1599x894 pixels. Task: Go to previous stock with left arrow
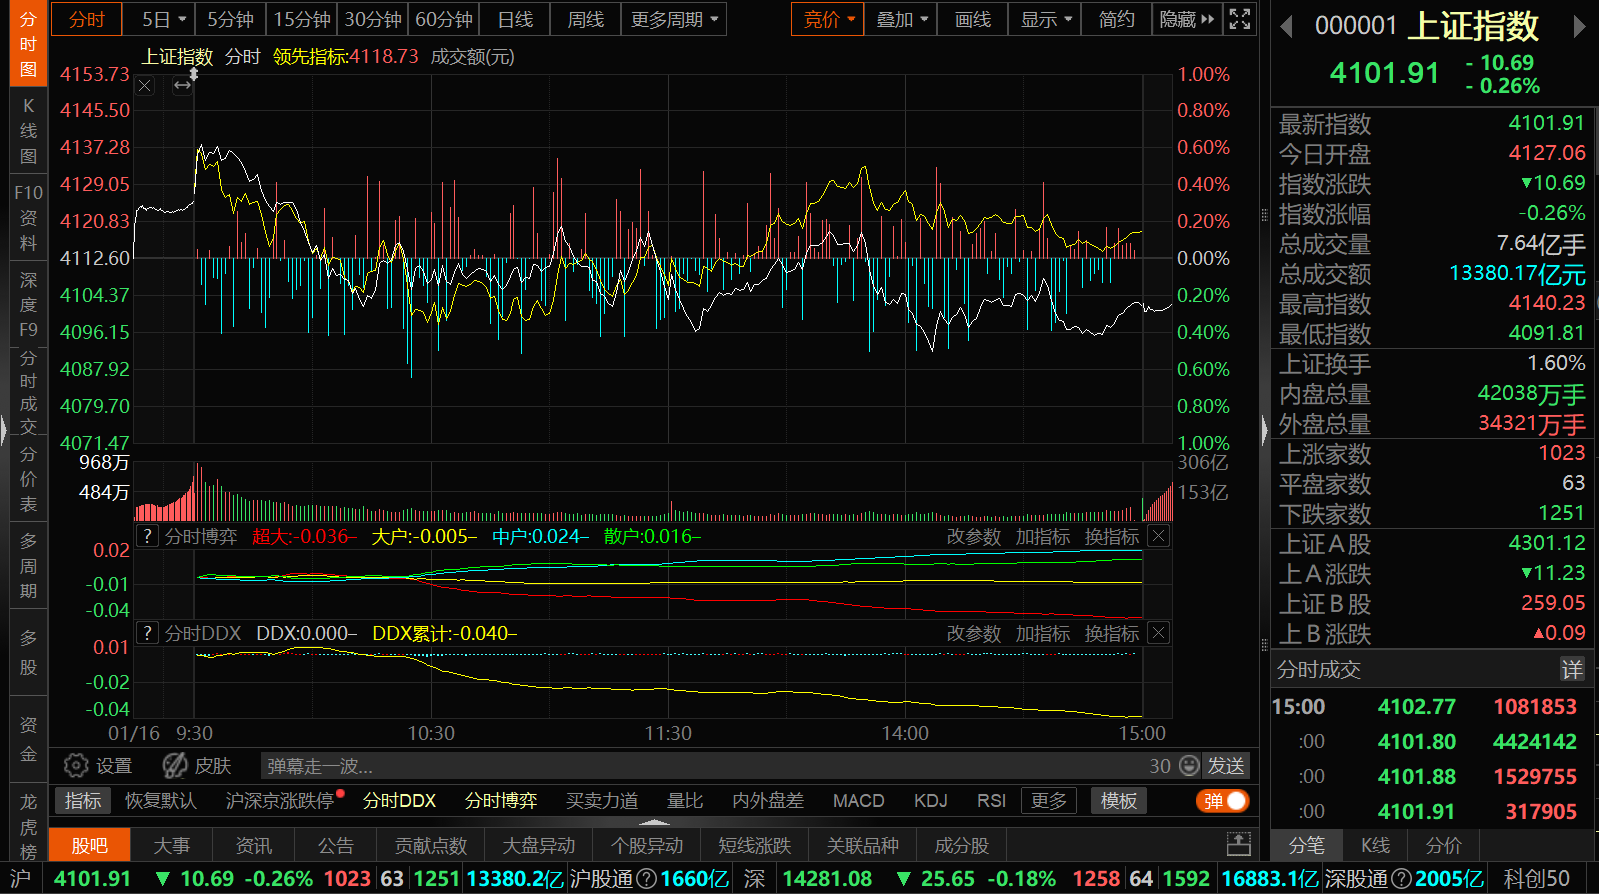[1287, 27]
